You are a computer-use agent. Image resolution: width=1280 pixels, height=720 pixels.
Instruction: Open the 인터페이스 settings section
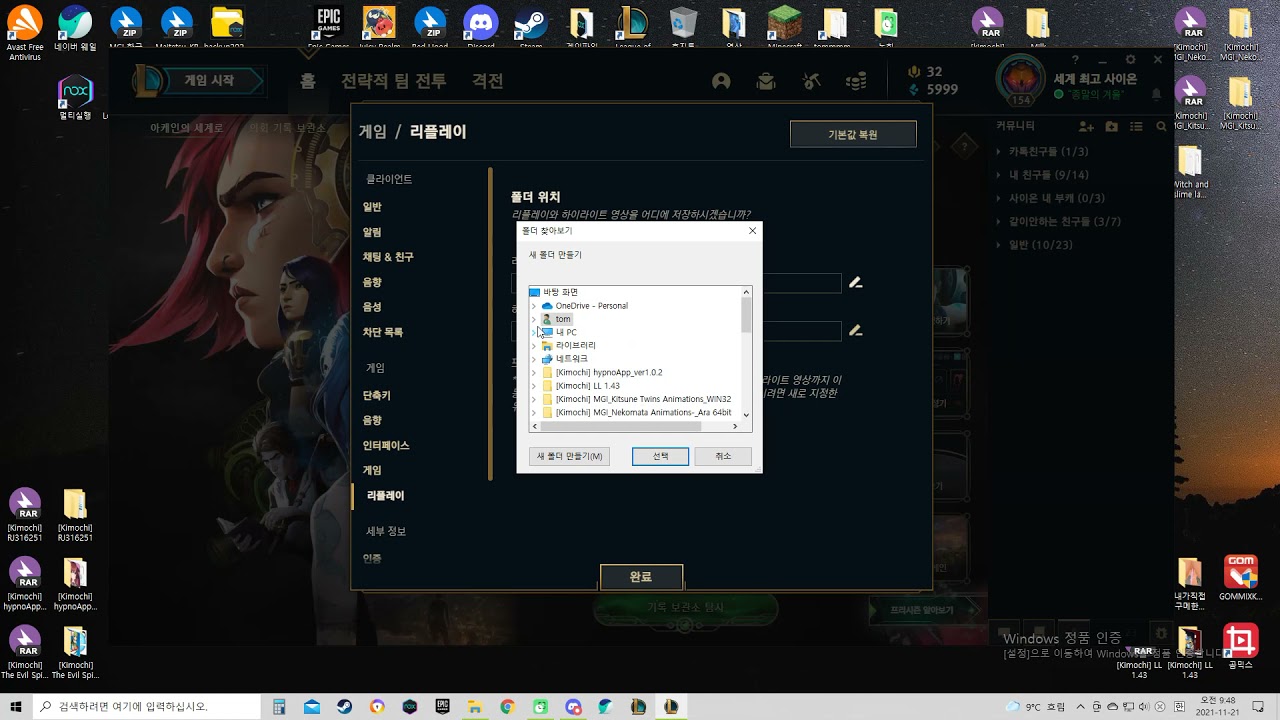pos(386,446)
